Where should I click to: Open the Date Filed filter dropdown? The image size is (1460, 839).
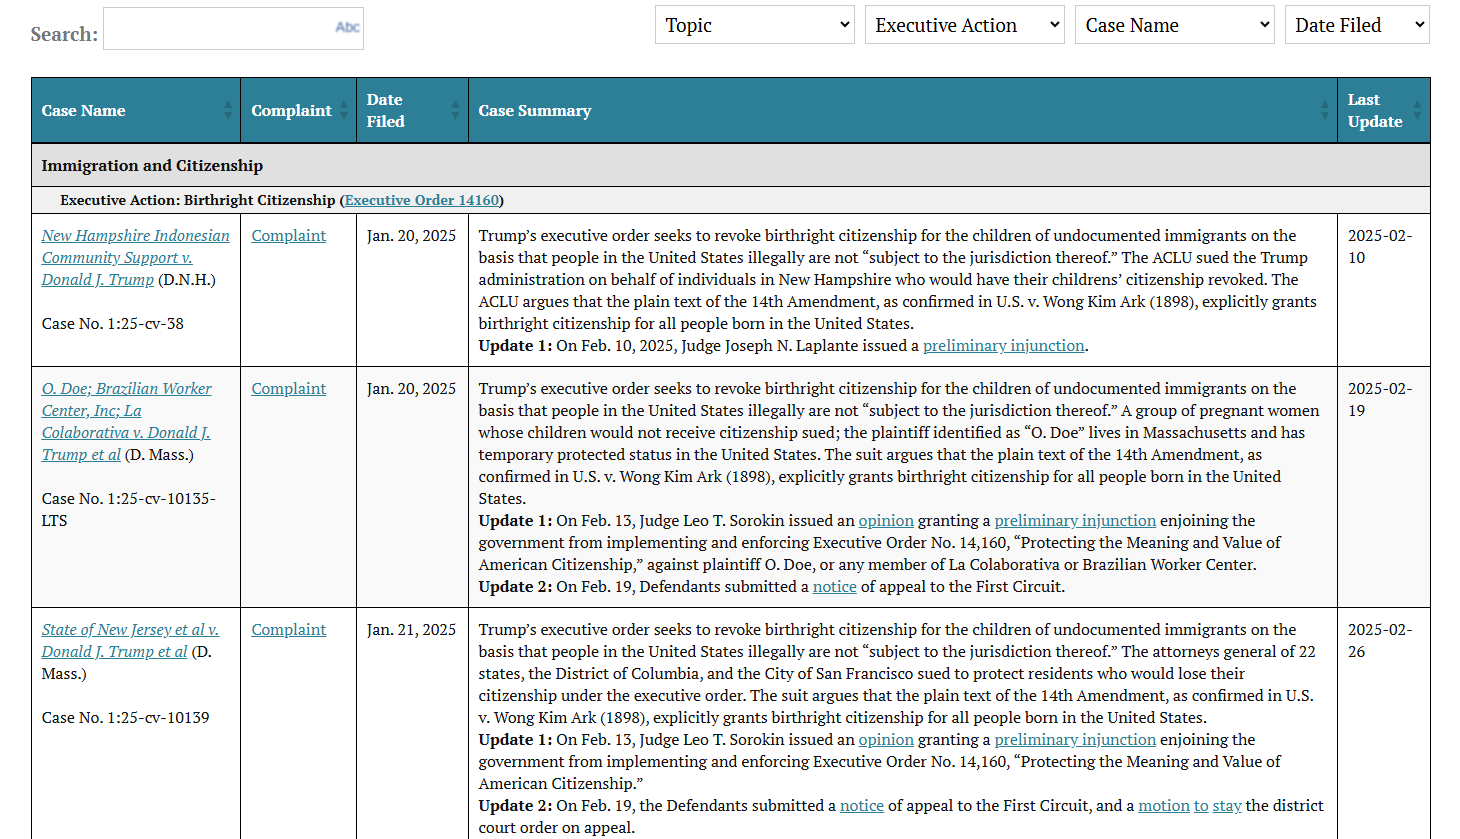click(x=1357, y=25)
